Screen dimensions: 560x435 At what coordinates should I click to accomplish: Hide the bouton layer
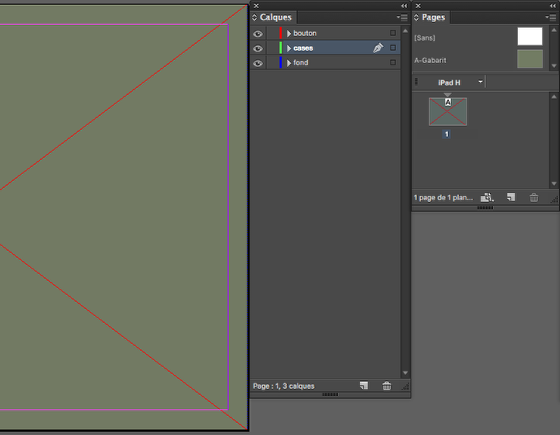click(x=258, y=34)
